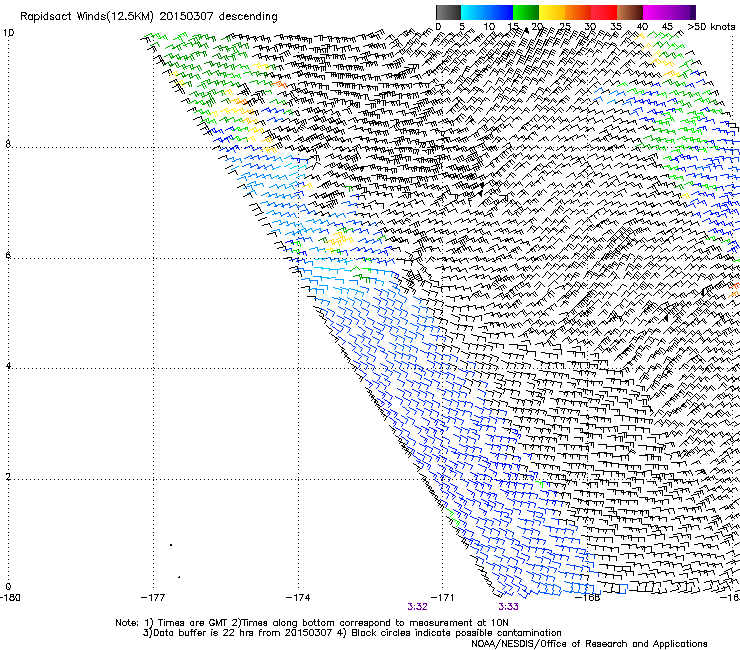Click latitude axis label '8'
Screen dimensions: 740x650
click(8, 144)
